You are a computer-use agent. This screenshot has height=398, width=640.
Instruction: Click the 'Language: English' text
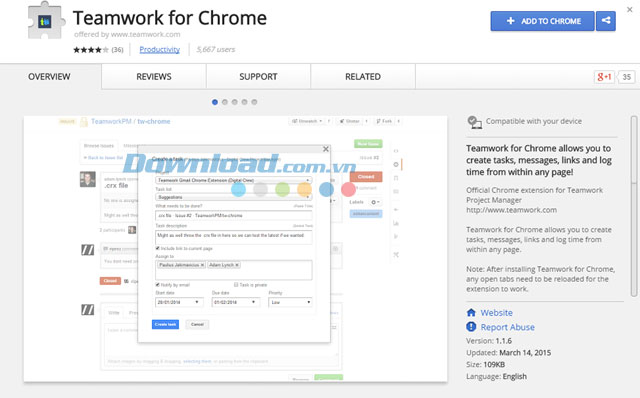pyautogui.click(x=496, y=376)
